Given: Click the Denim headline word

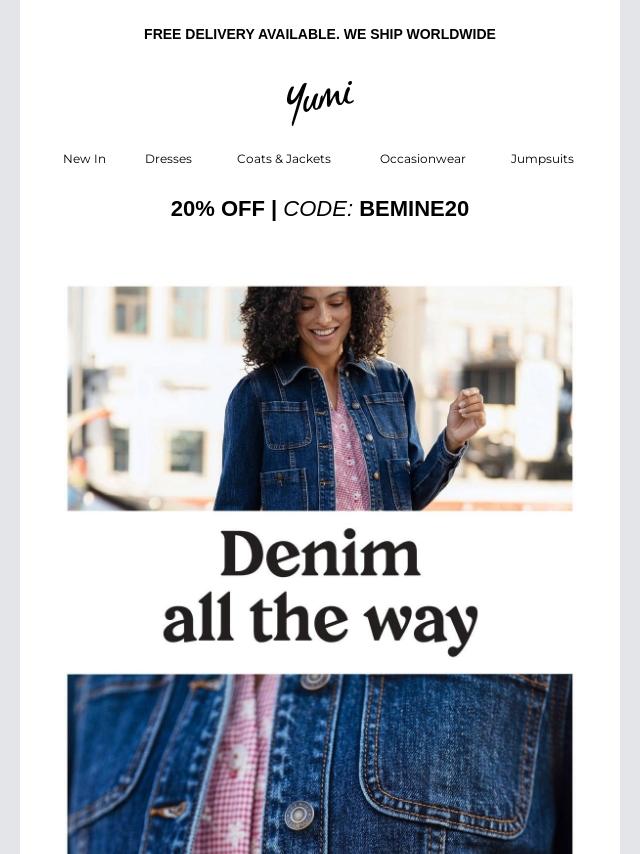Looking at the screenshot, I should [x=320, y=553].
